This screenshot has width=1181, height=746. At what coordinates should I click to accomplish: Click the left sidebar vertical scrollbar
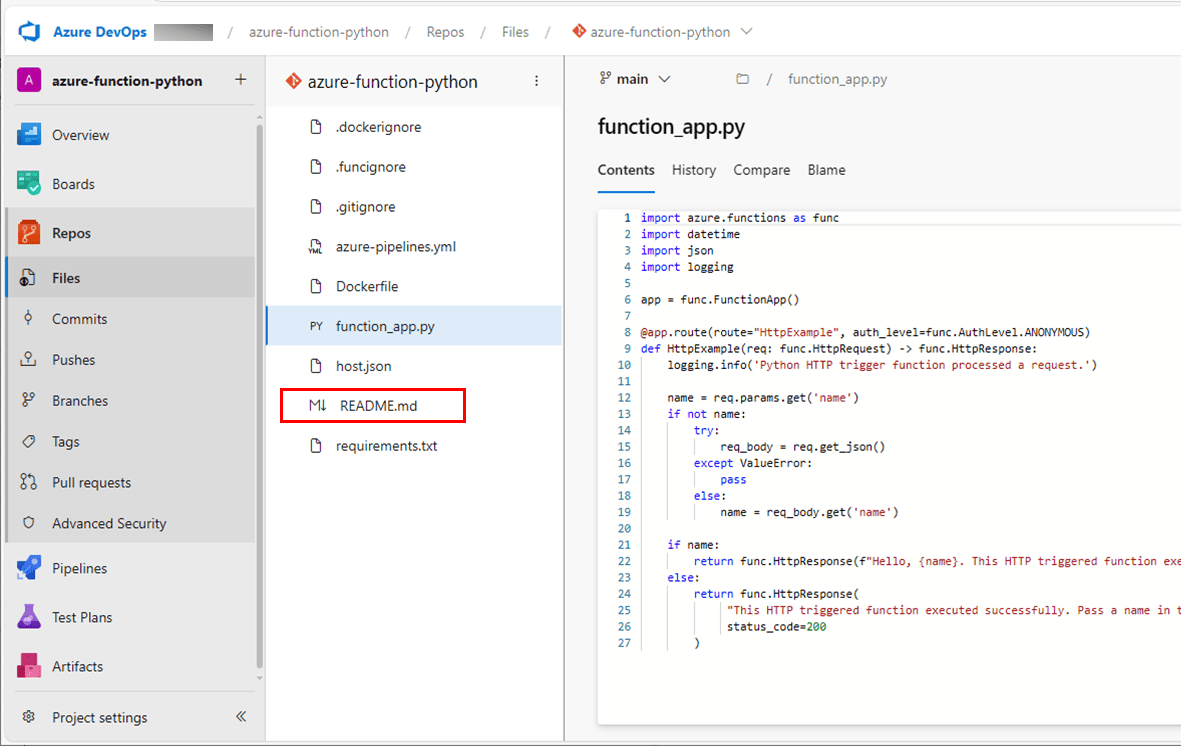click(260, 396)
